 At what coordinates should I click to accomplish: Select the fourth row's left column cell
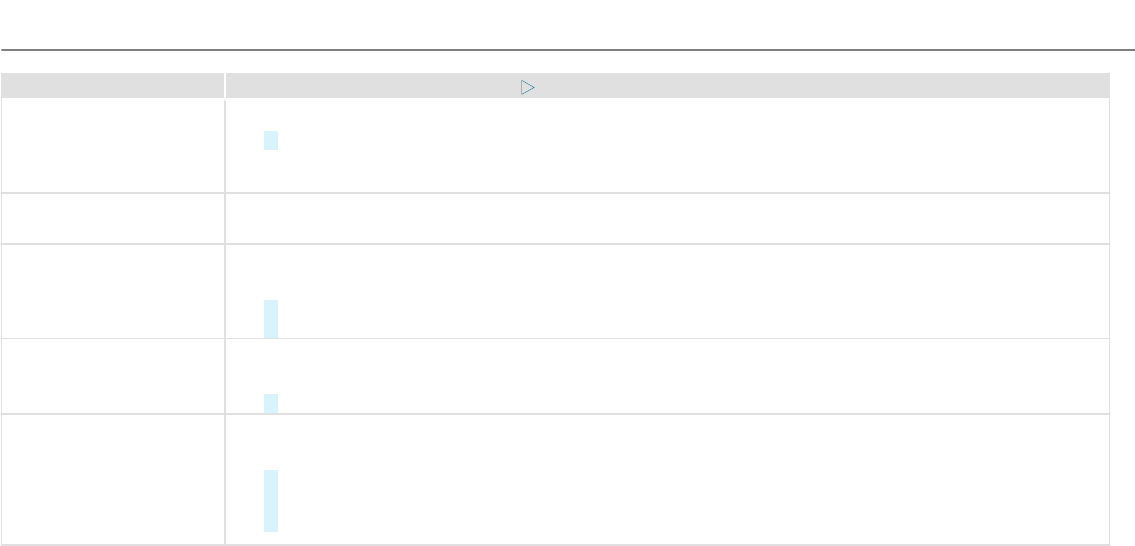pos(112,376)
